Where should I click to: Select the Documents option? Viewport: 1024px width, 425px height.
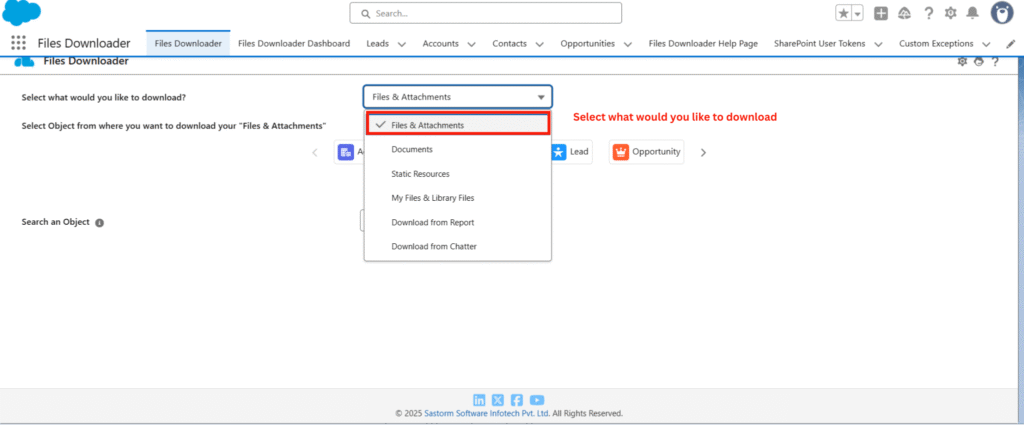(458, 150)
